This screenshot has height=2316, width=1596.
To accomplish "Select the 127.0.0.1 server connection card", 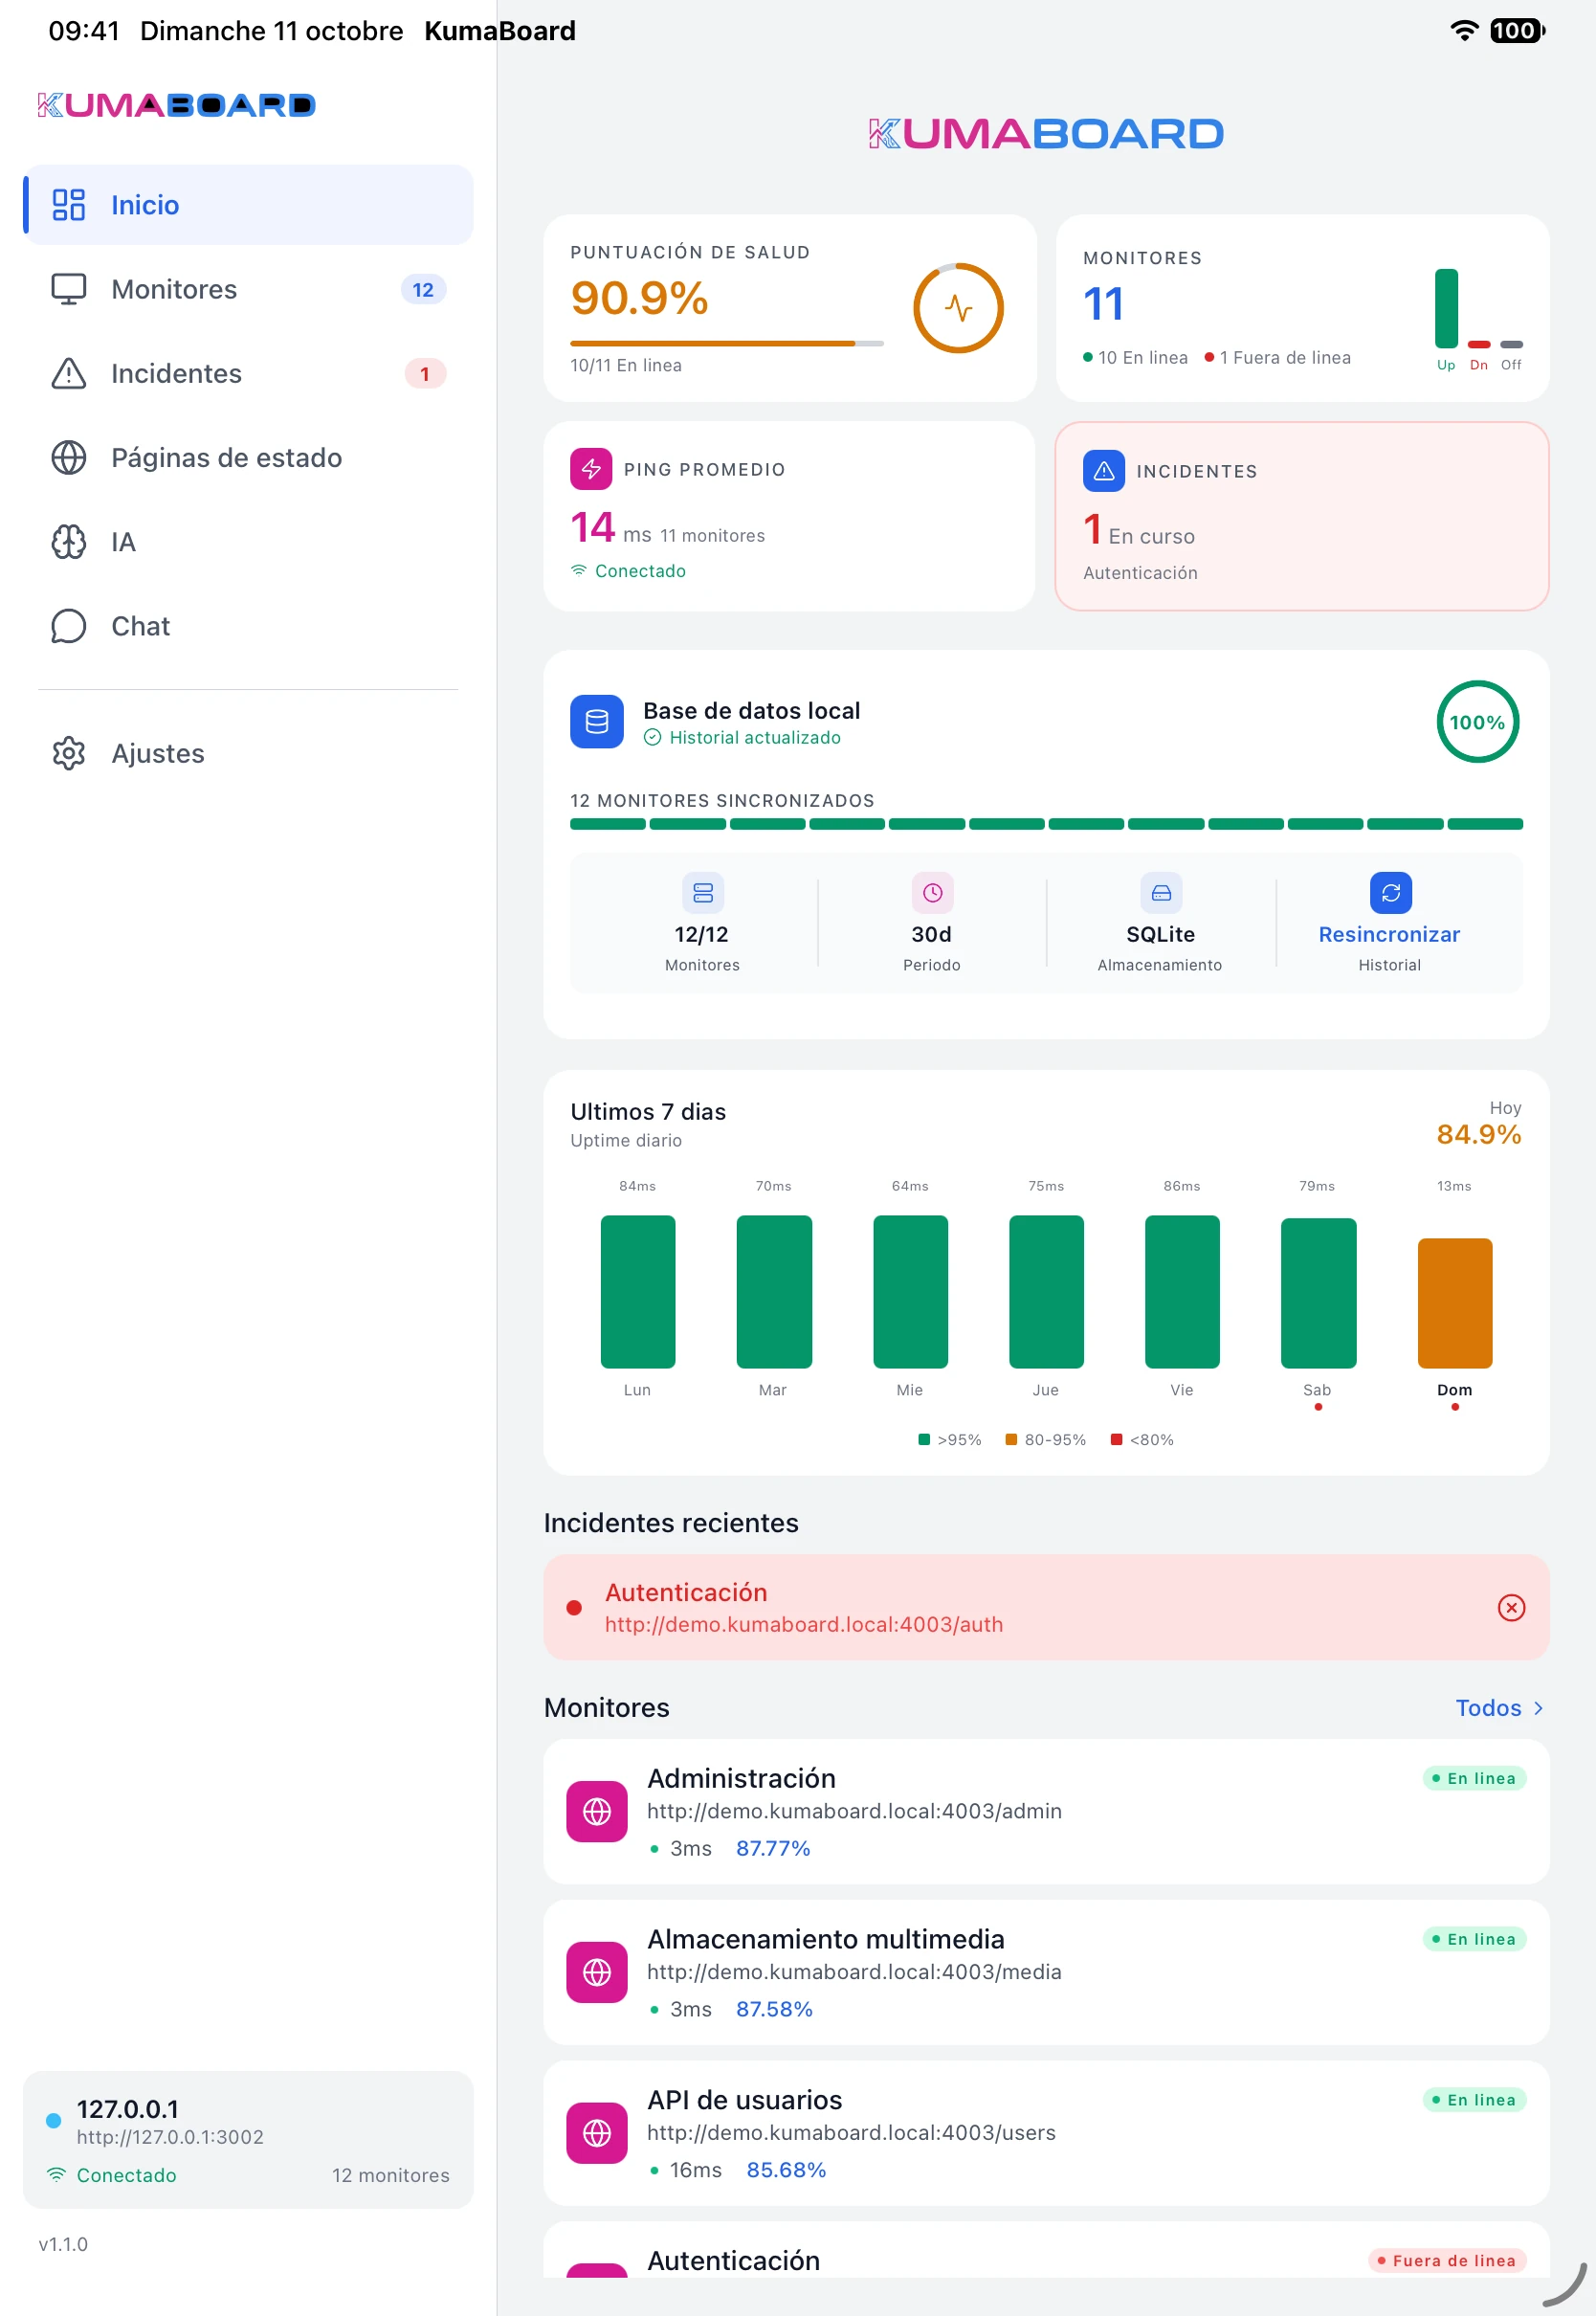I will click(x=248, y=2141).
